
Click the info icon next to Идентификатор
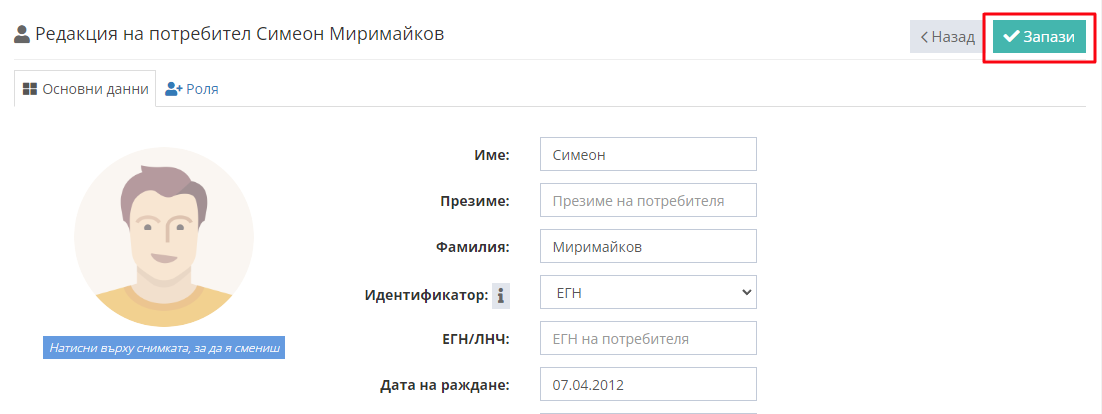pos(500,296)
